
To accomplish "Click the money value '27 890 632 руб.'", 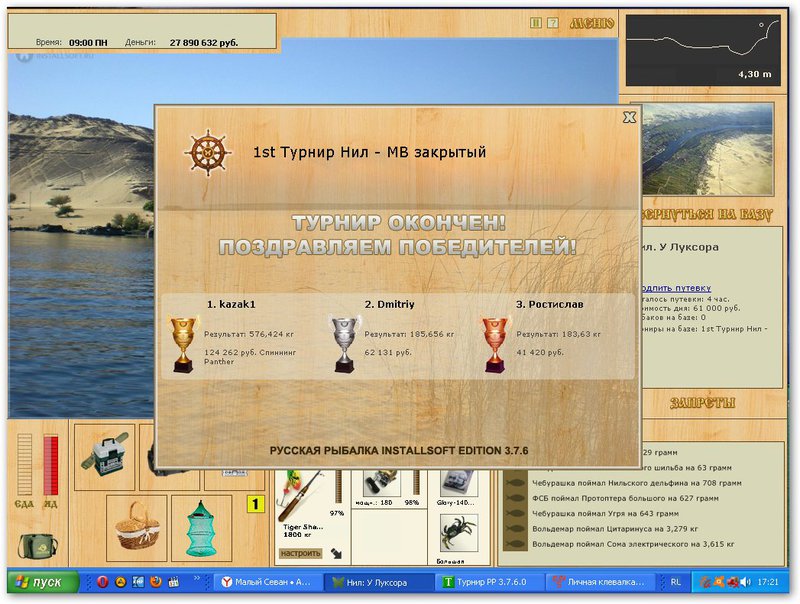I will tap(204, 43).
